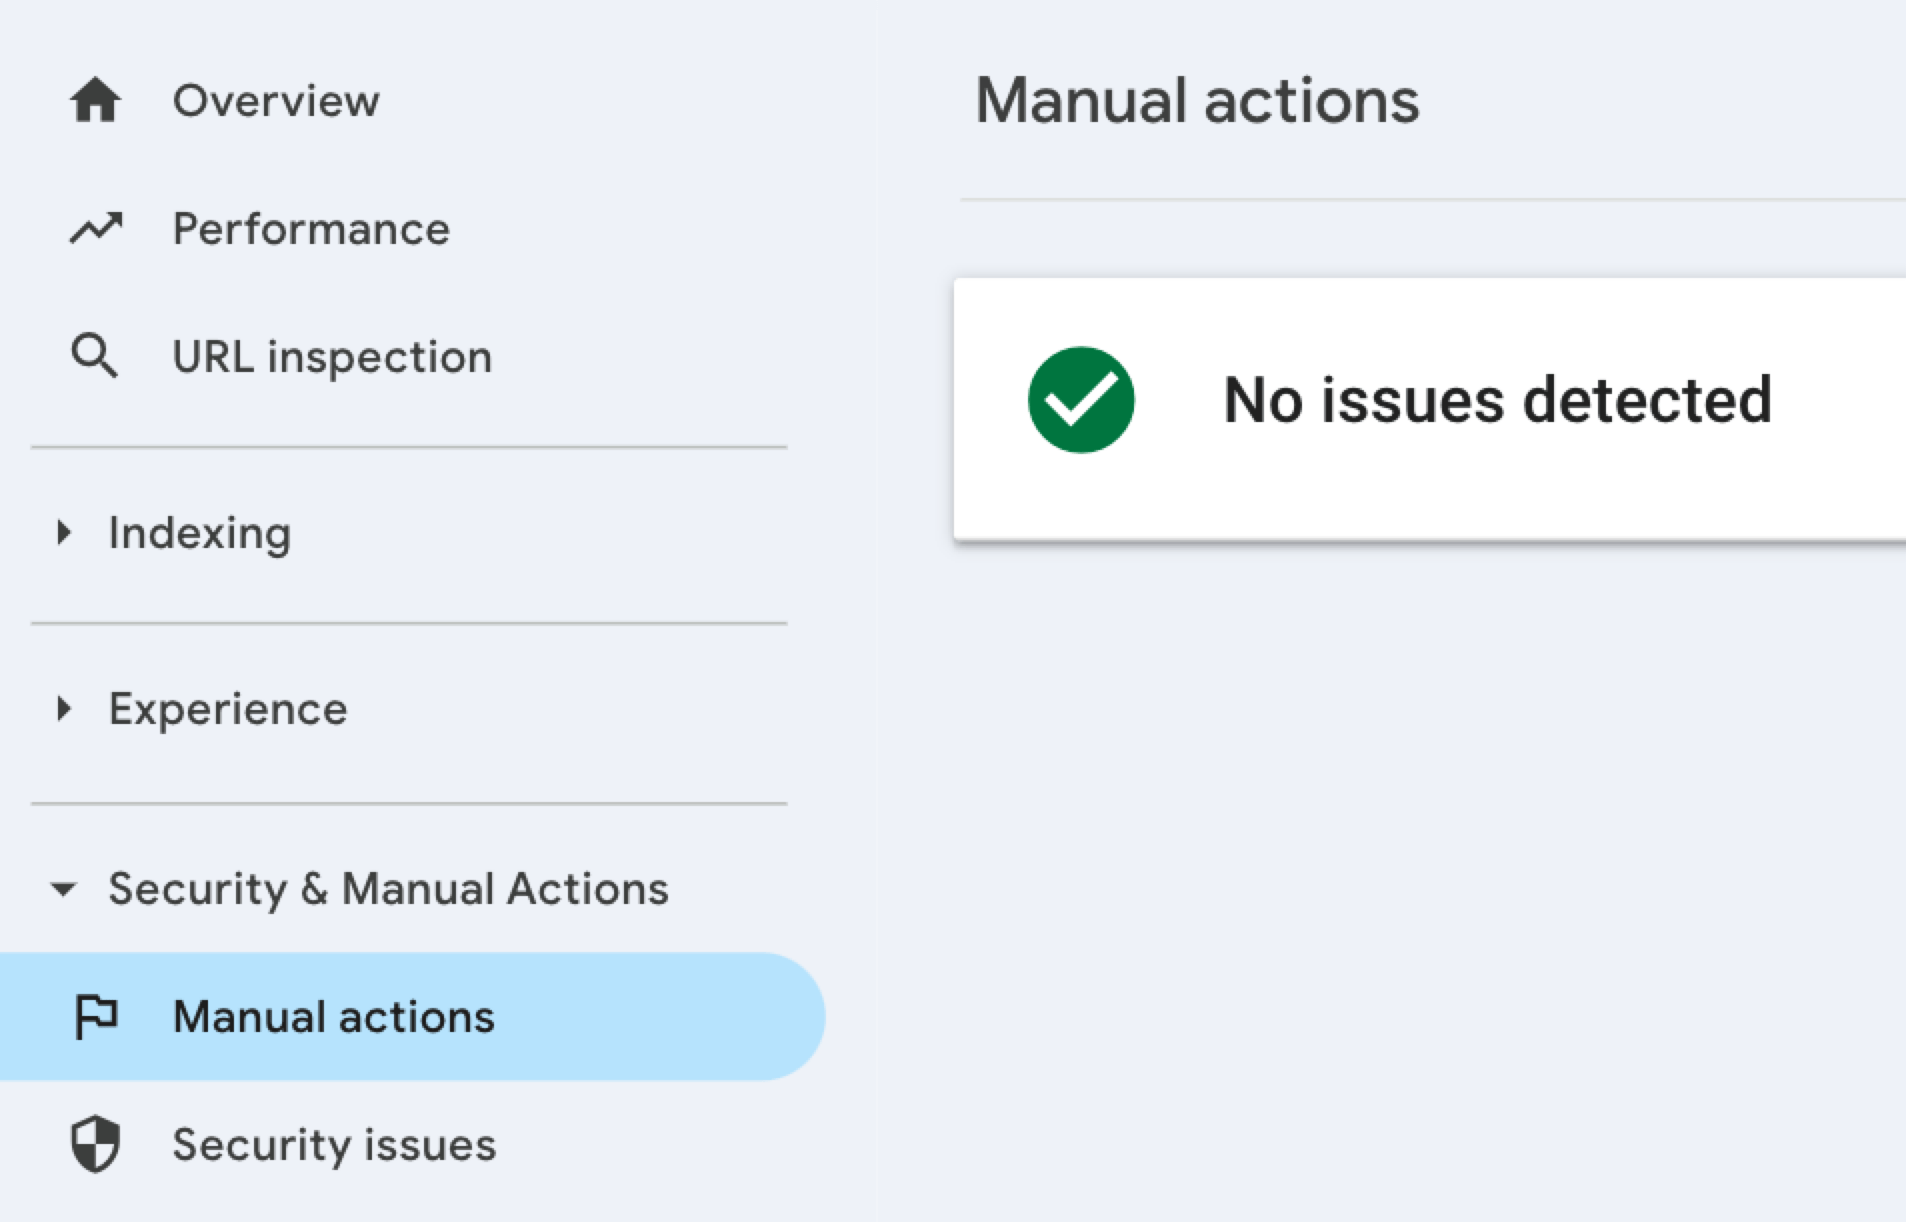Screen dimensions: 1906x1222
Task: Click the Manual actions sidebar entry
Action: (x=333, y=1016)
